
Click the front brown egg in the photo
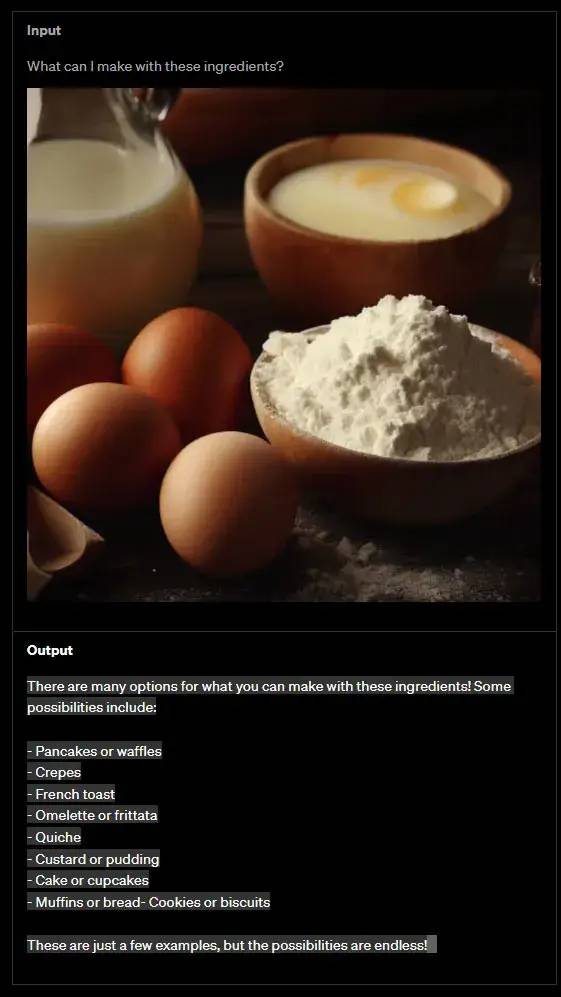(228, 502)
